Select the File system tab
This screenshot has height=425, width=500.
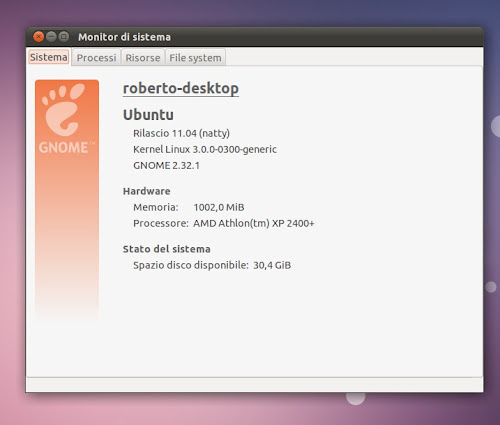[x=195, y=58]
